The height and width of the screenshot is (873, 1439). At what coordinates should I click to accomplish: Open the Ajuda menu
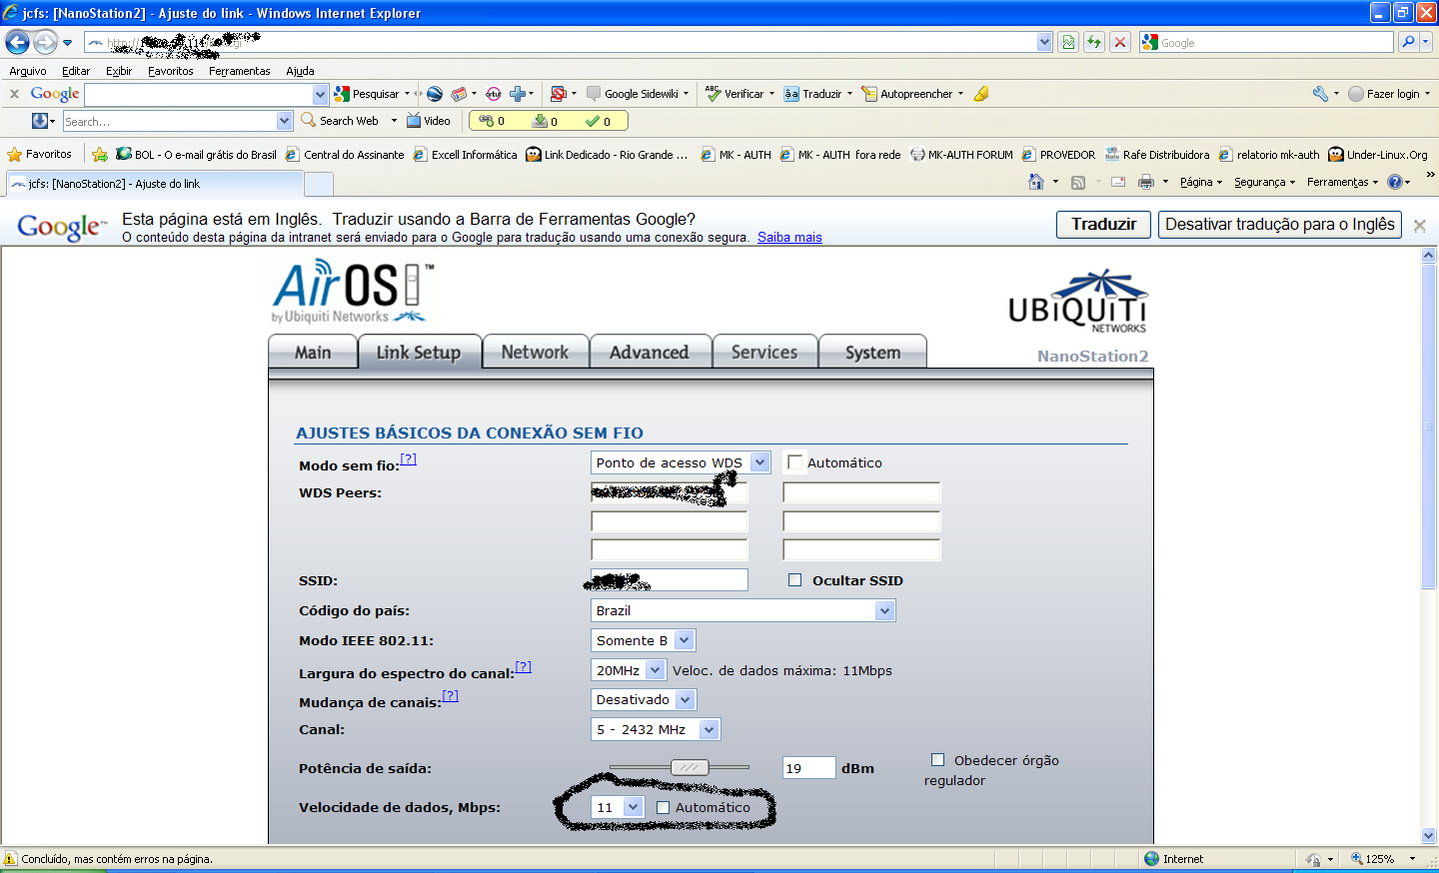pyautogui.click(x=300, y=71)
